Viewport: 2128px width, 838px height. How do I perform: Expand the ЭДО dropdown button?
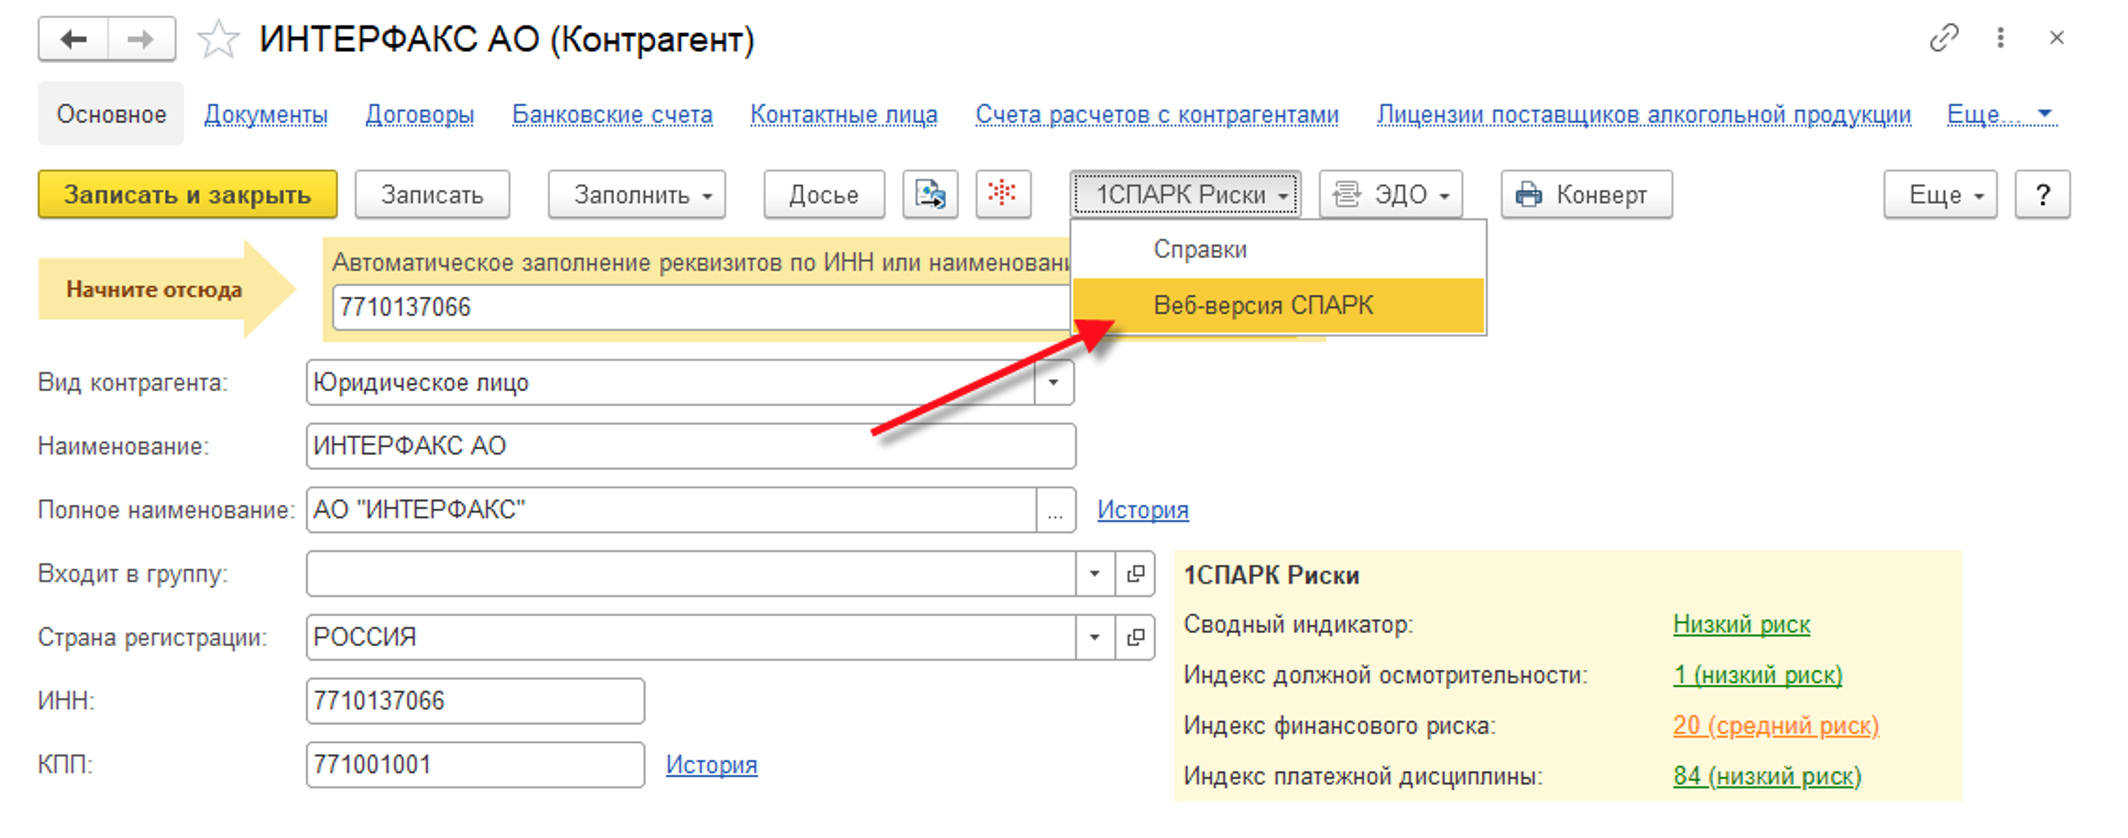tap(1391, 194)
